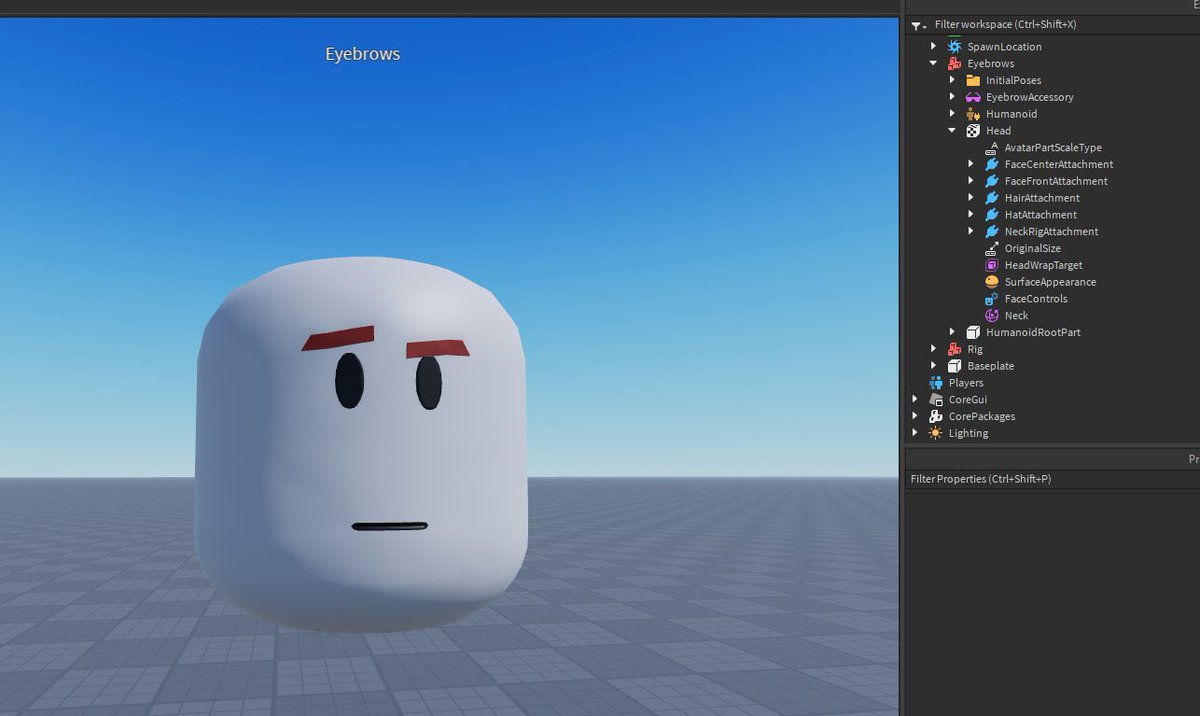The height and width of the screenshot is (716, 1200).
Task: Click the SurfaceAppearance icon
Action: pyautogui.click(x=992, y=282)
